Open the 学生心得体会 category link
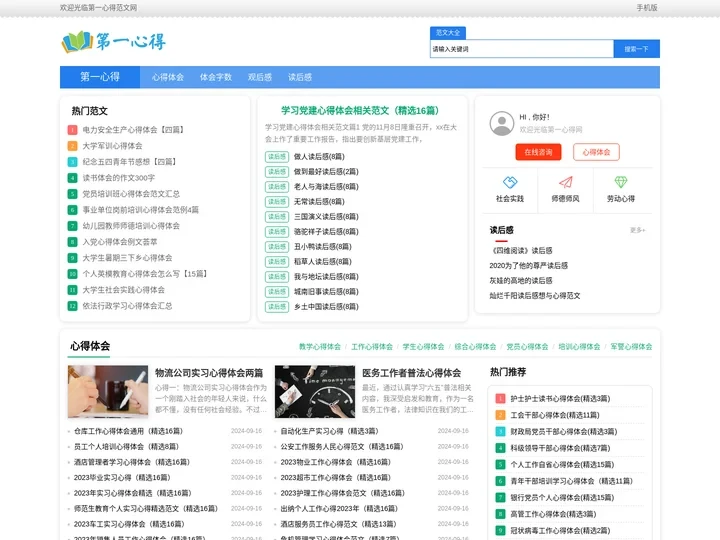 (x=423, y=347)
